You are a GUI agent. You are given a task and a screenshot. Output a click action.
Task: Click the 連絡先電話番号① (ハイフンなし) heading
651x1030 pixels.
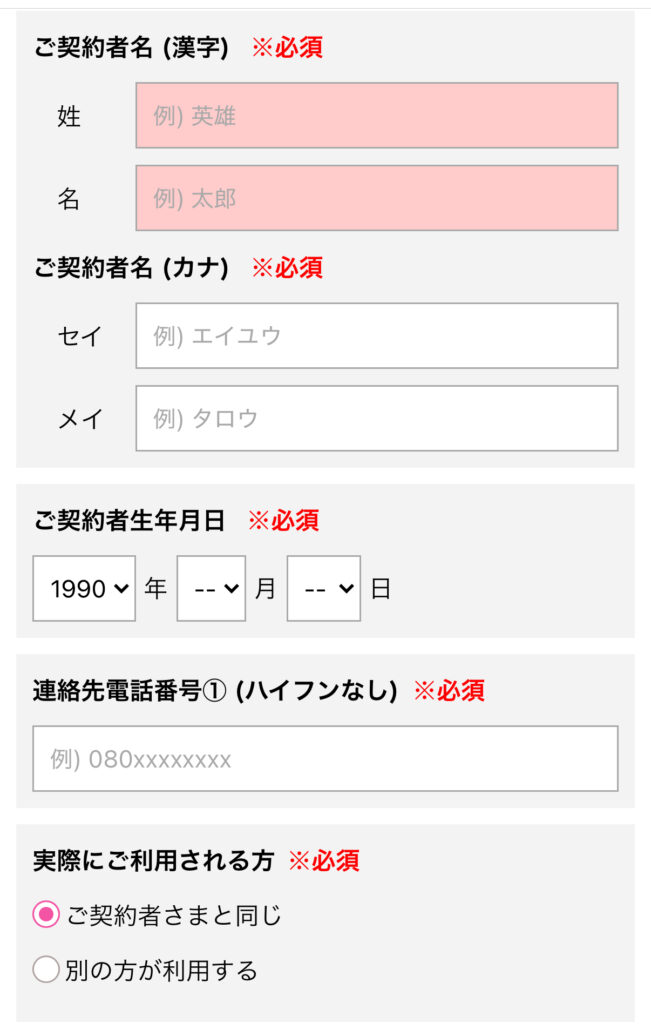click(x=215, y=691)
